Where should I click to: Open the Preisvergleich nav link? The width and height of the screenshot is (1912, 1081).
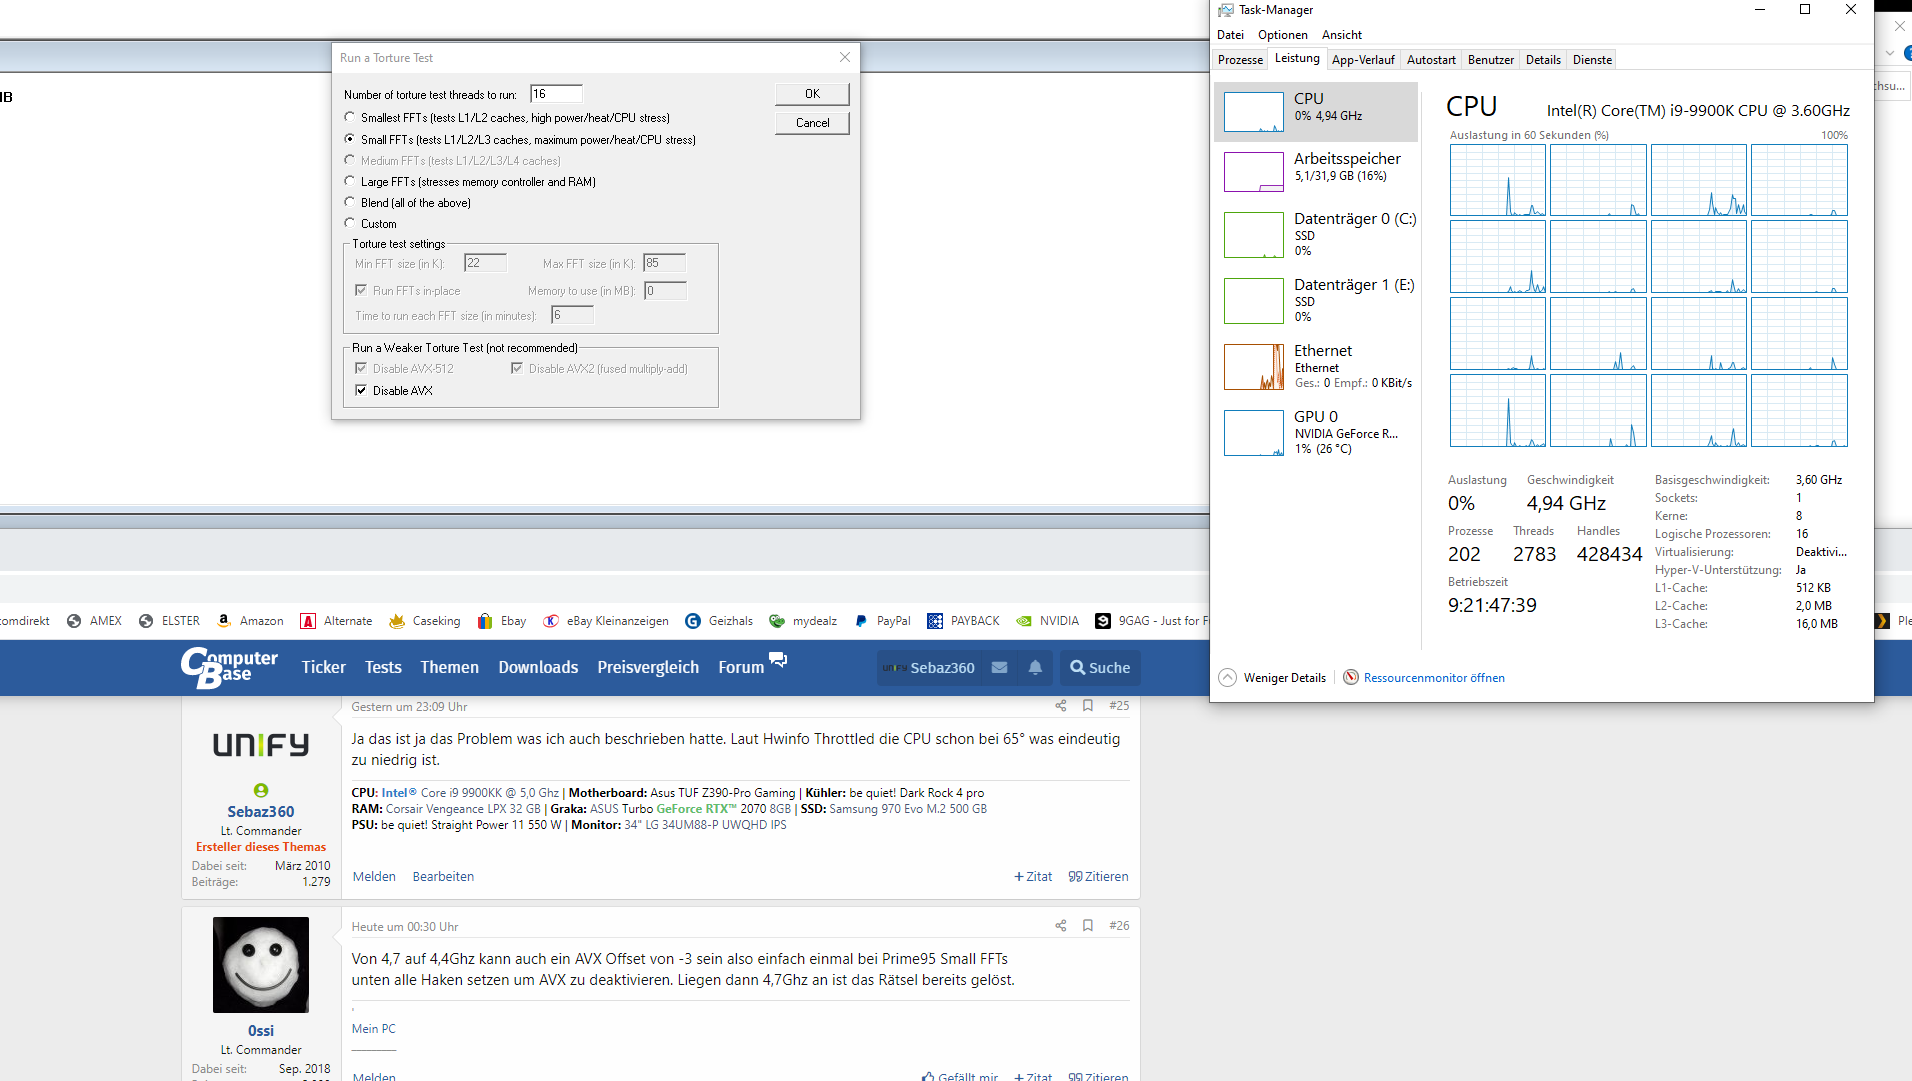[x=648, y=667]
